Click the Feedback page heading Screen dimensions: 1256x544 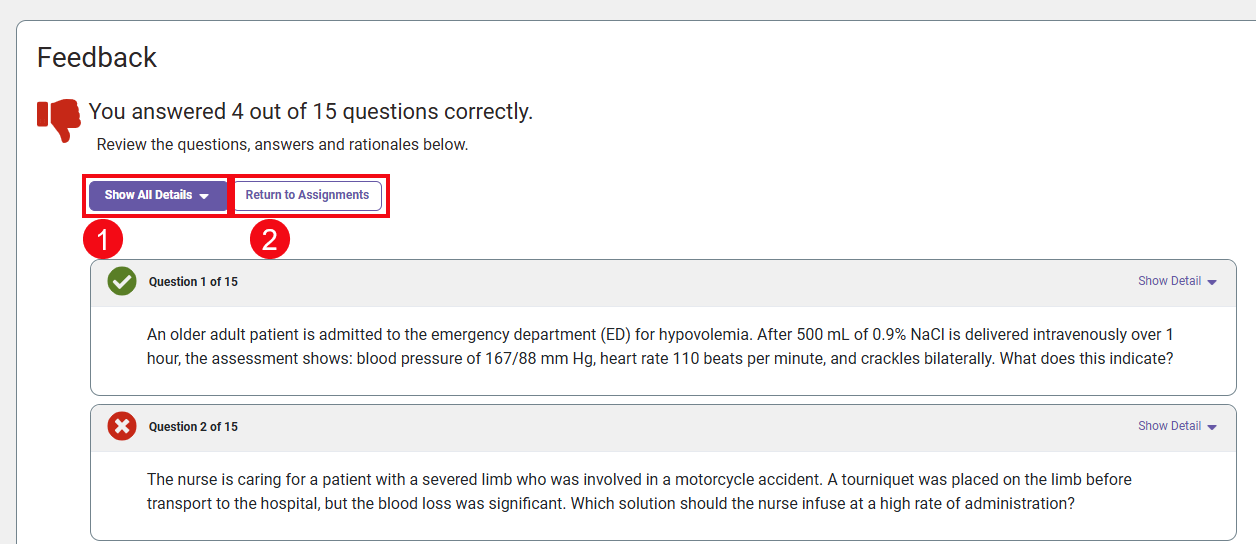97,58
